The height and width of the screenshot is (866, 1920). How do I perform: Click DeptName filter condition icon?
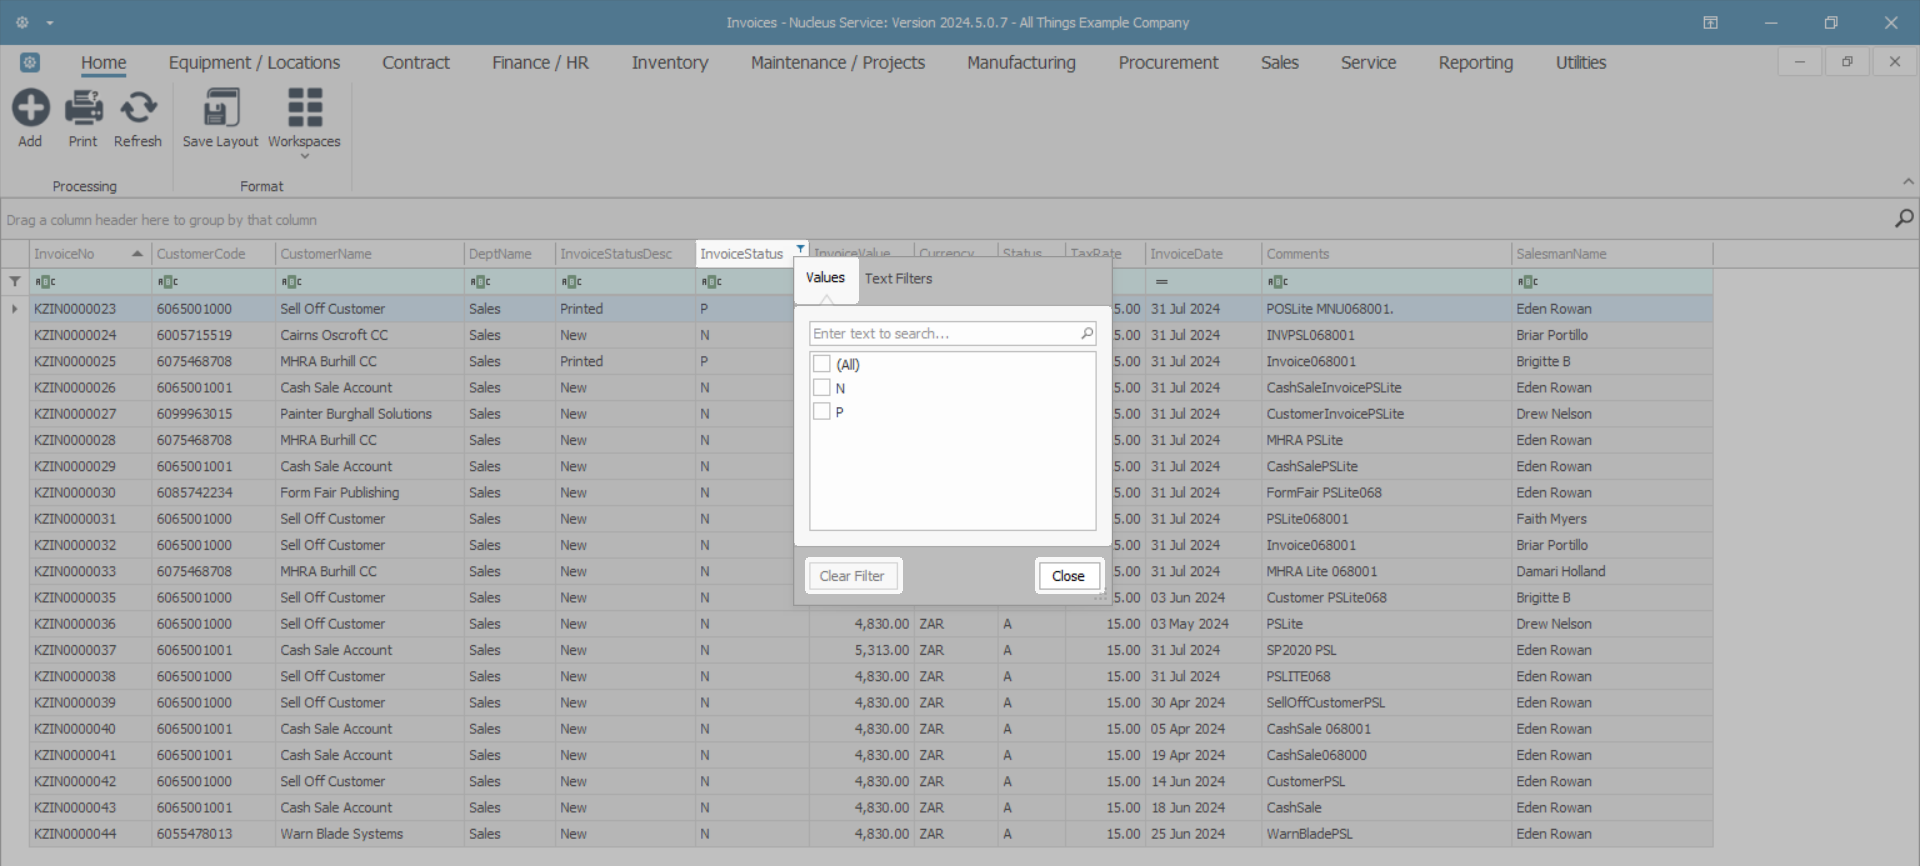coord(481,282)
